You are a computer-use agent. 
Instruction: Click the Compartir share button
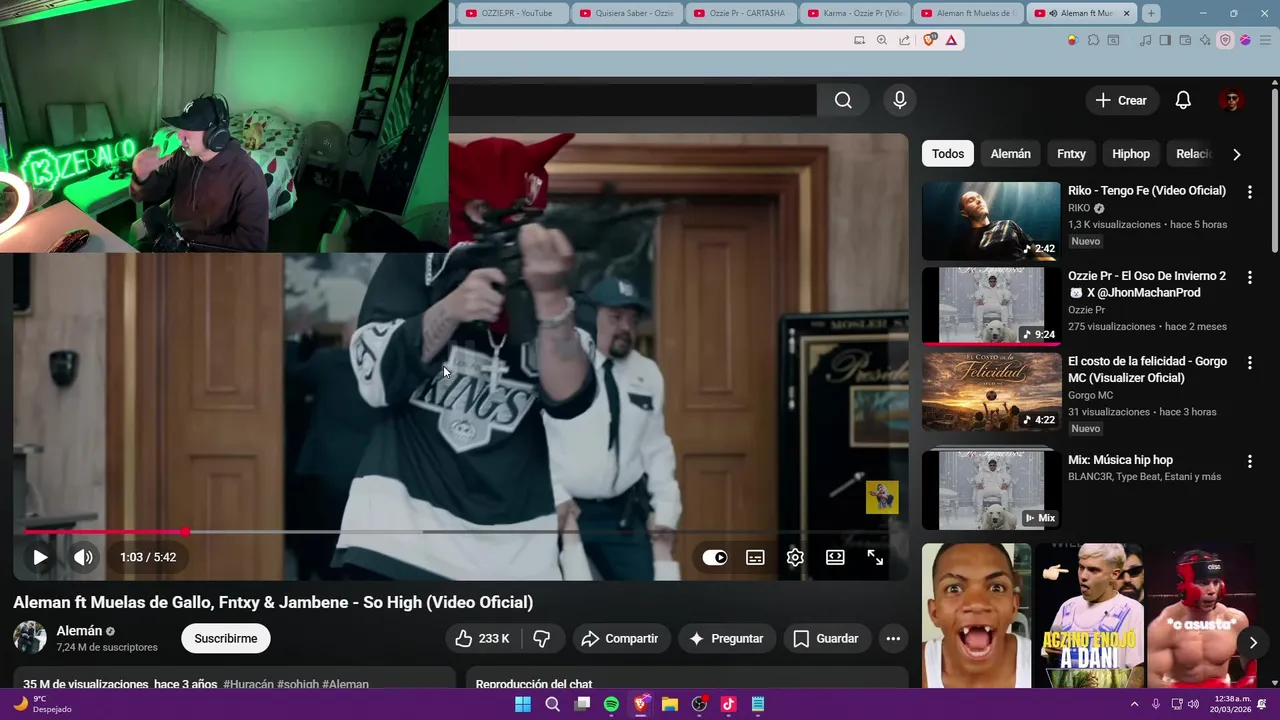[x=620, y=638]
